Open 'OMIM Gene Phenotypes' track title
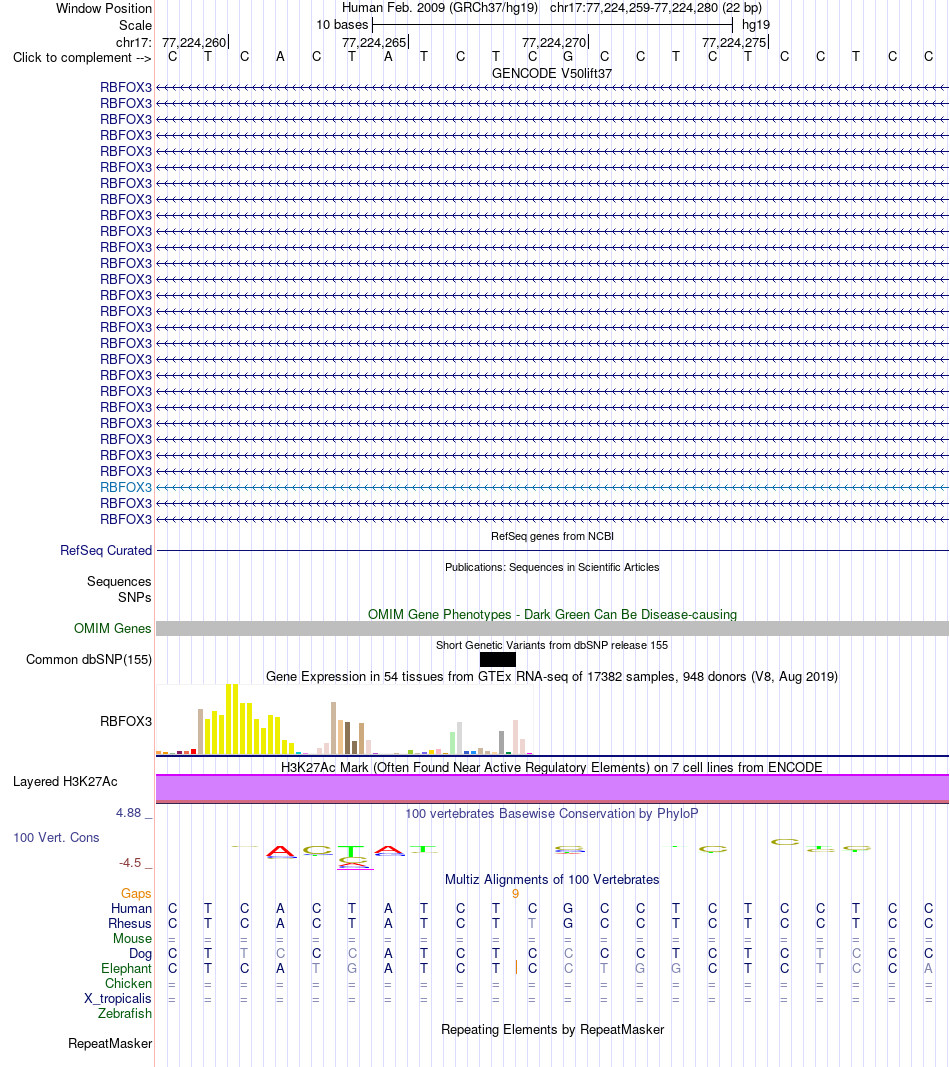The width and height of the screenshot is (950, 1067). point(552,614)
